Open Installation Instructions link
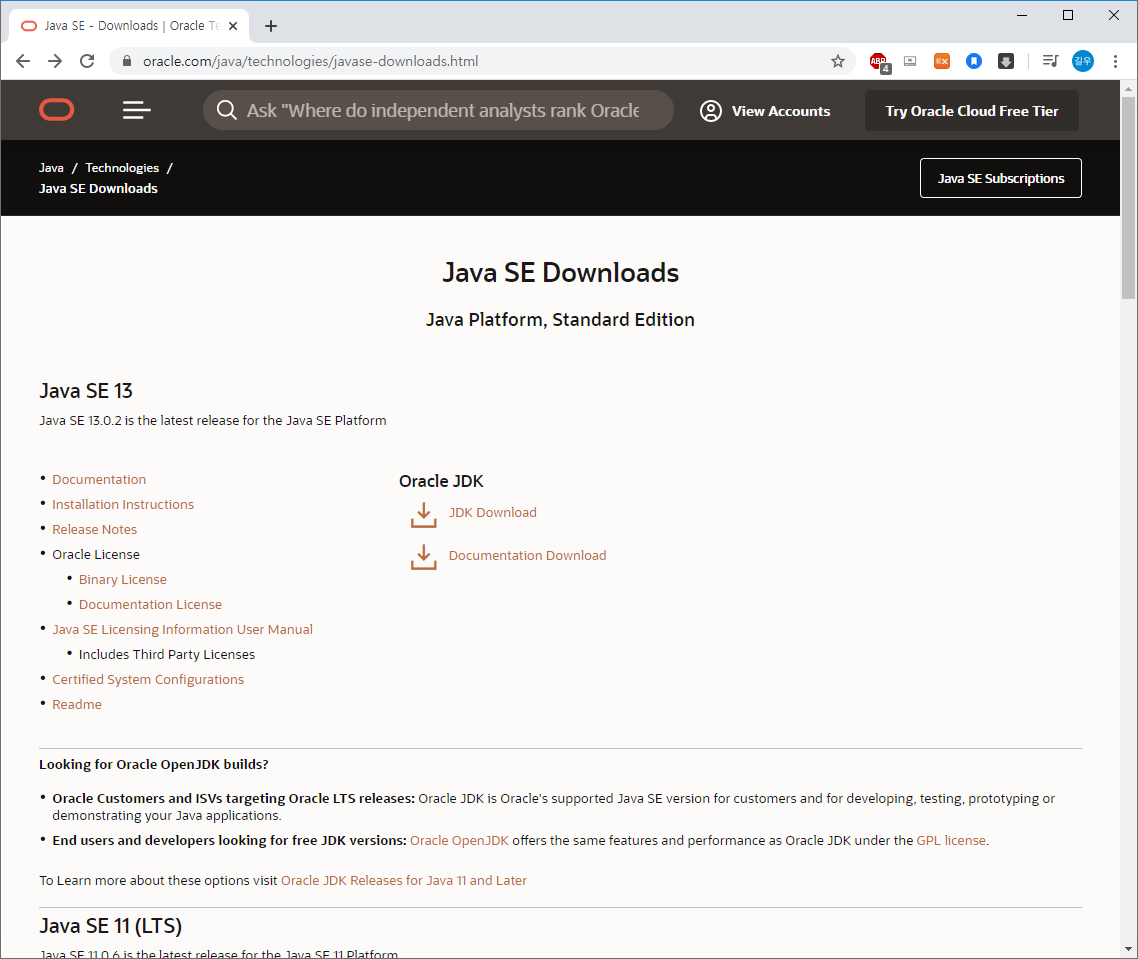The width and height of the screenshot is (1138, 959). tap(123, 505)
